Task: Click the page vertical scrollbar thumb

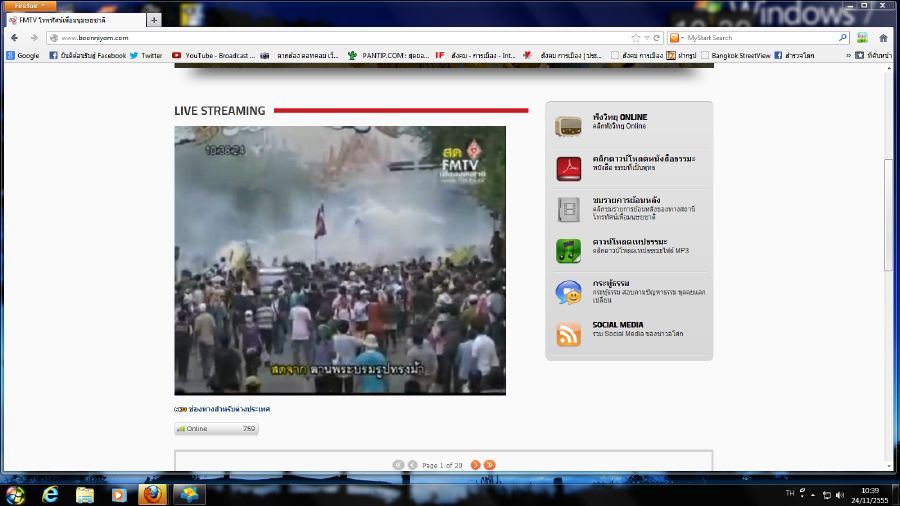Action: [x=889, y=215]
